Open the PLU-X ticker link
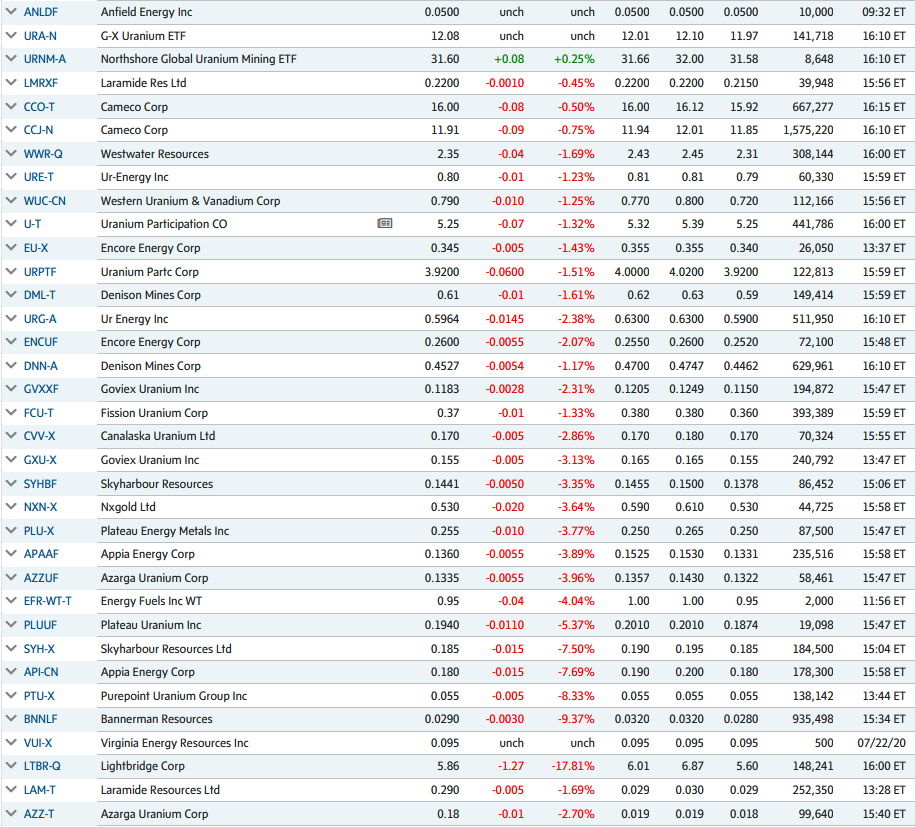Screen dimensions: 915x827 [39, 531]
